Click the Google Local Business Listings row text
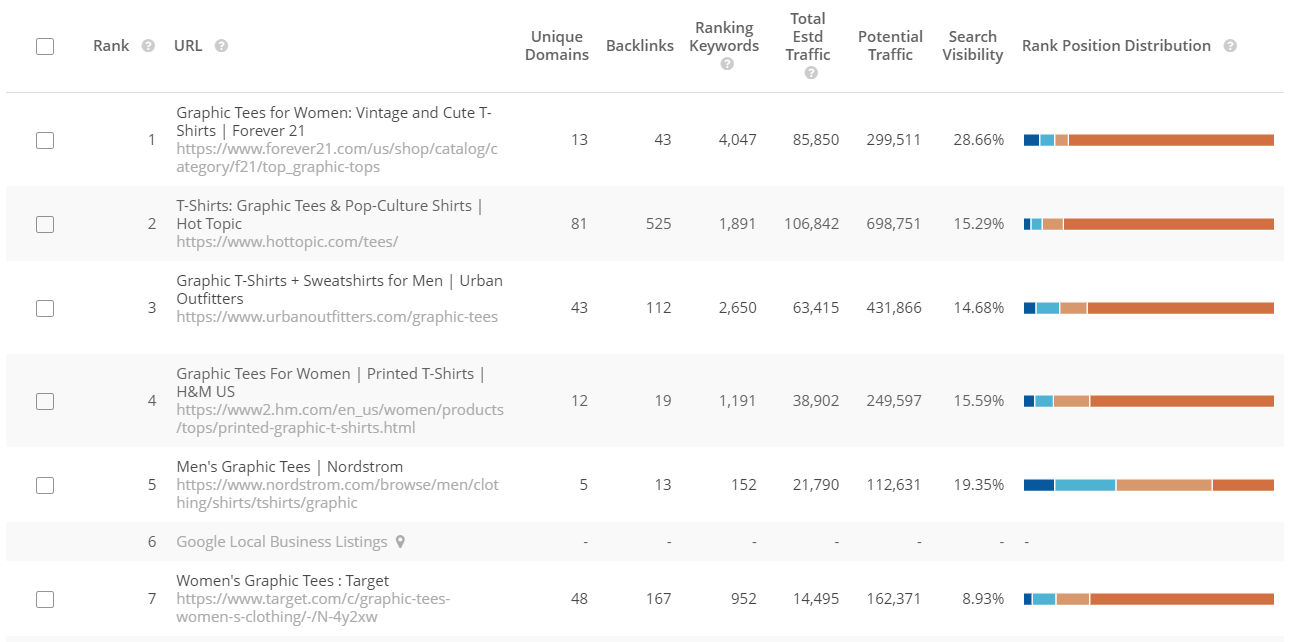1292x642 pixels. click(282, 542)
